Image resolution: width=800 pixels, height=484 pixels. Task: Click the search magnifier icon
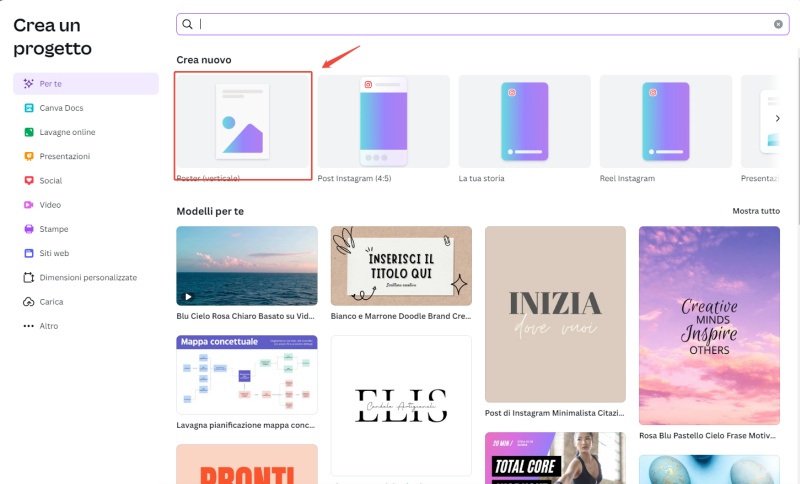point(187,24)
